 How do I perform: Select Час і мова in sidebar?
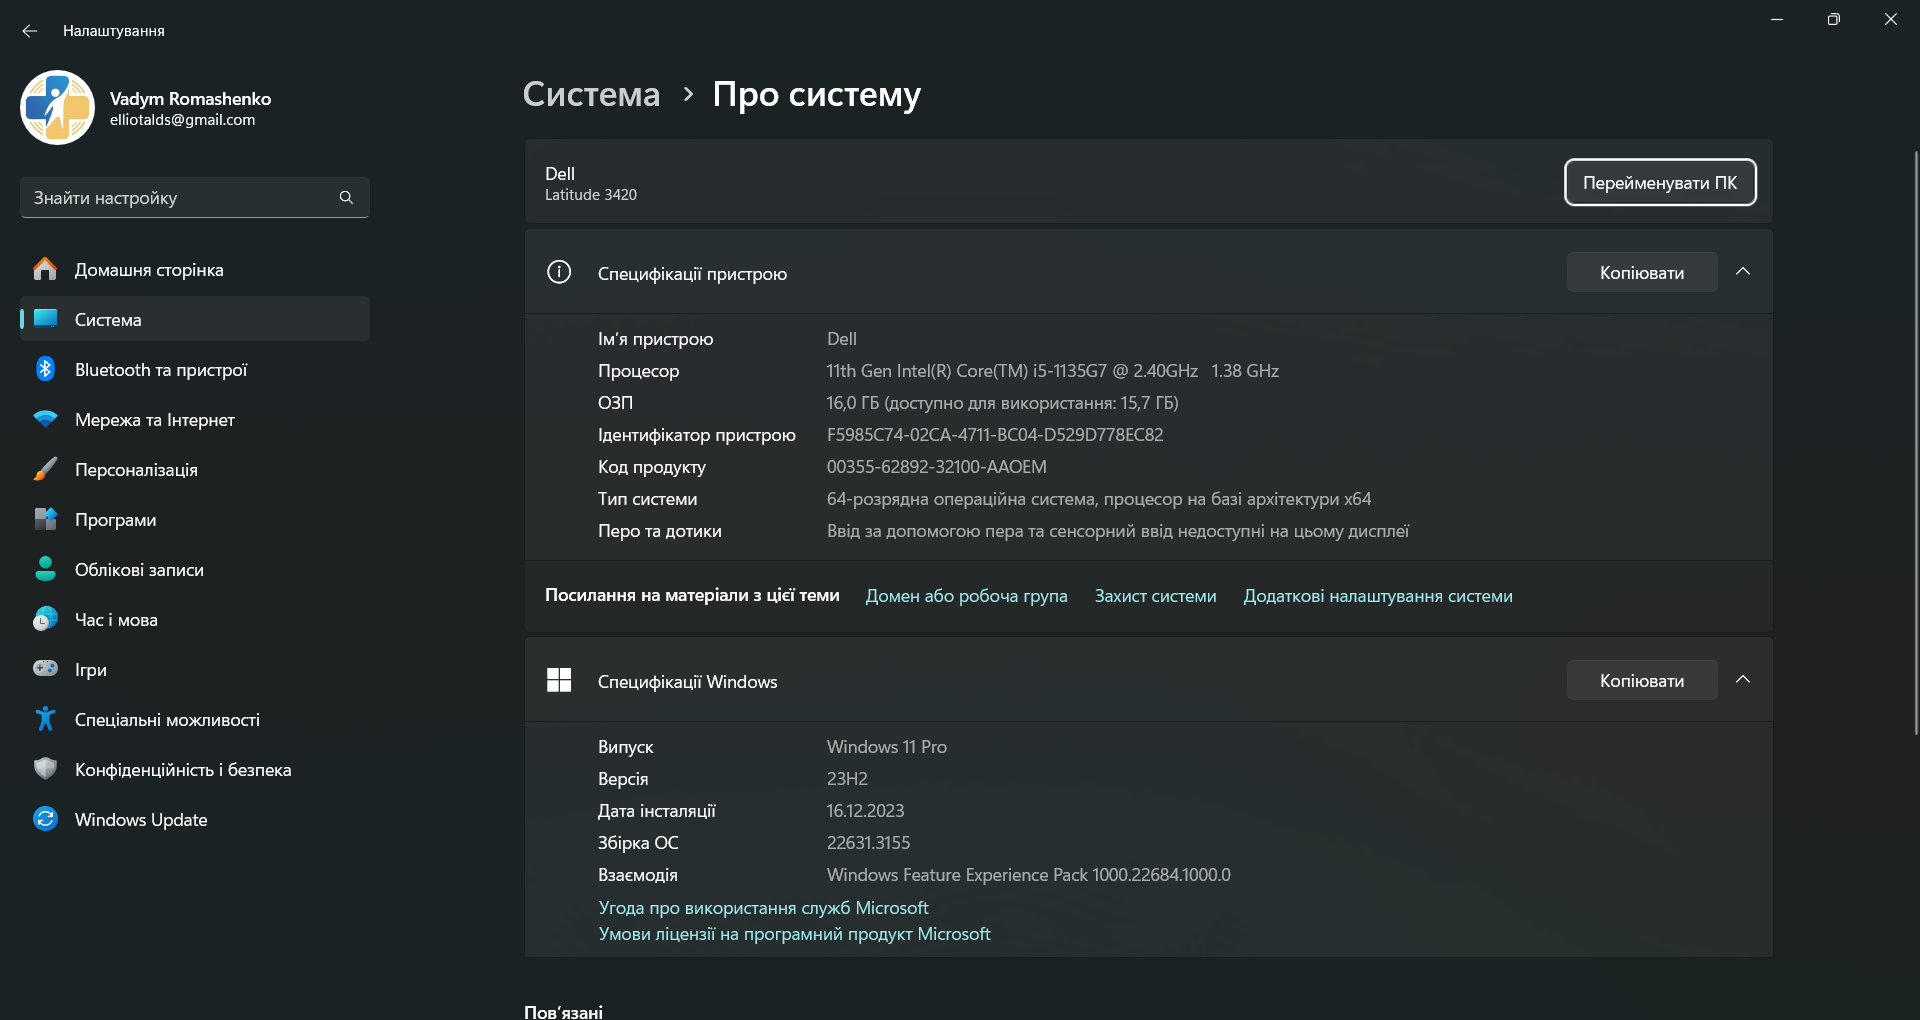(x=116, y=620)
